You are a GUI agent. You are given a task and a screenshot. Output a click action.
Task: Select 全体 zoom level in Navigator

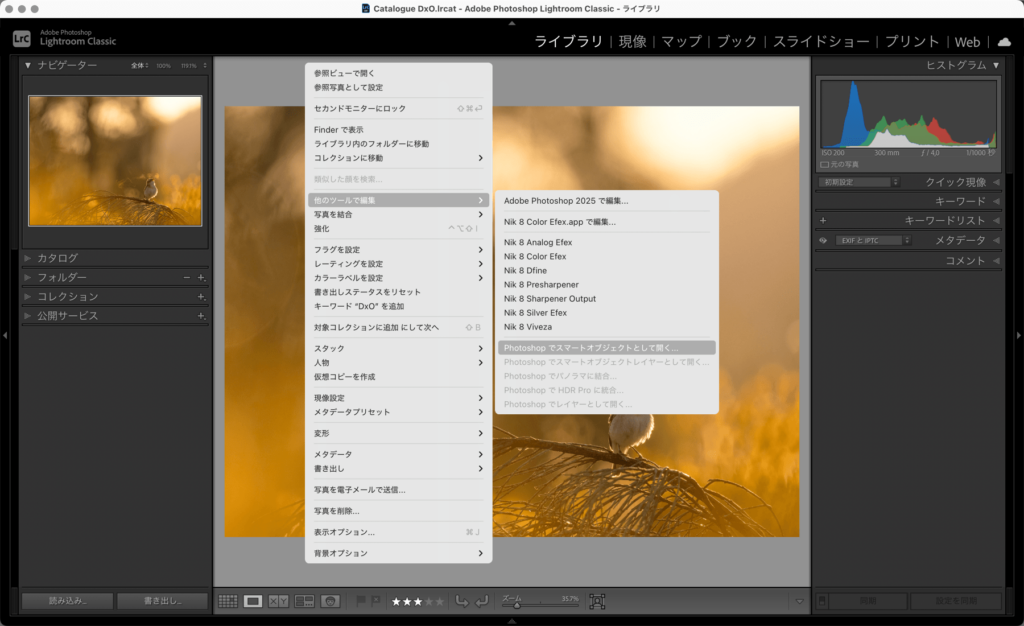(x=138, y=66)
